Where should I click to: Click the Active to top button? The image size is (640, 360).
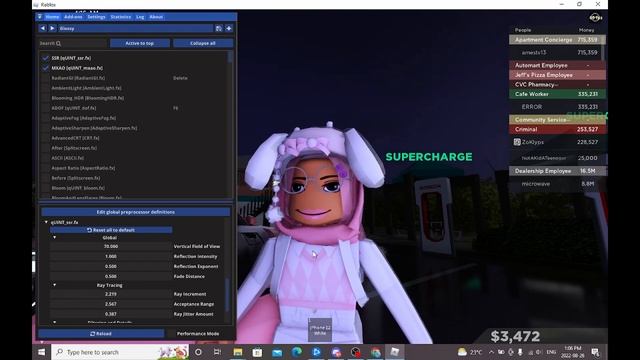coord(140,43)
